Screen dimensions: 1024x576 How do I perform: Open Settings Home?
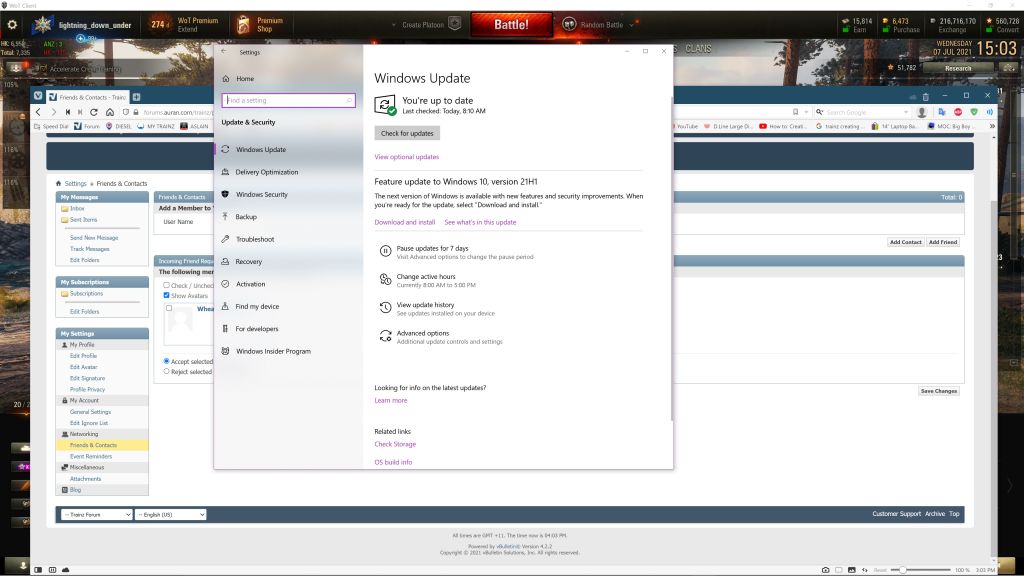click(245, 78)
